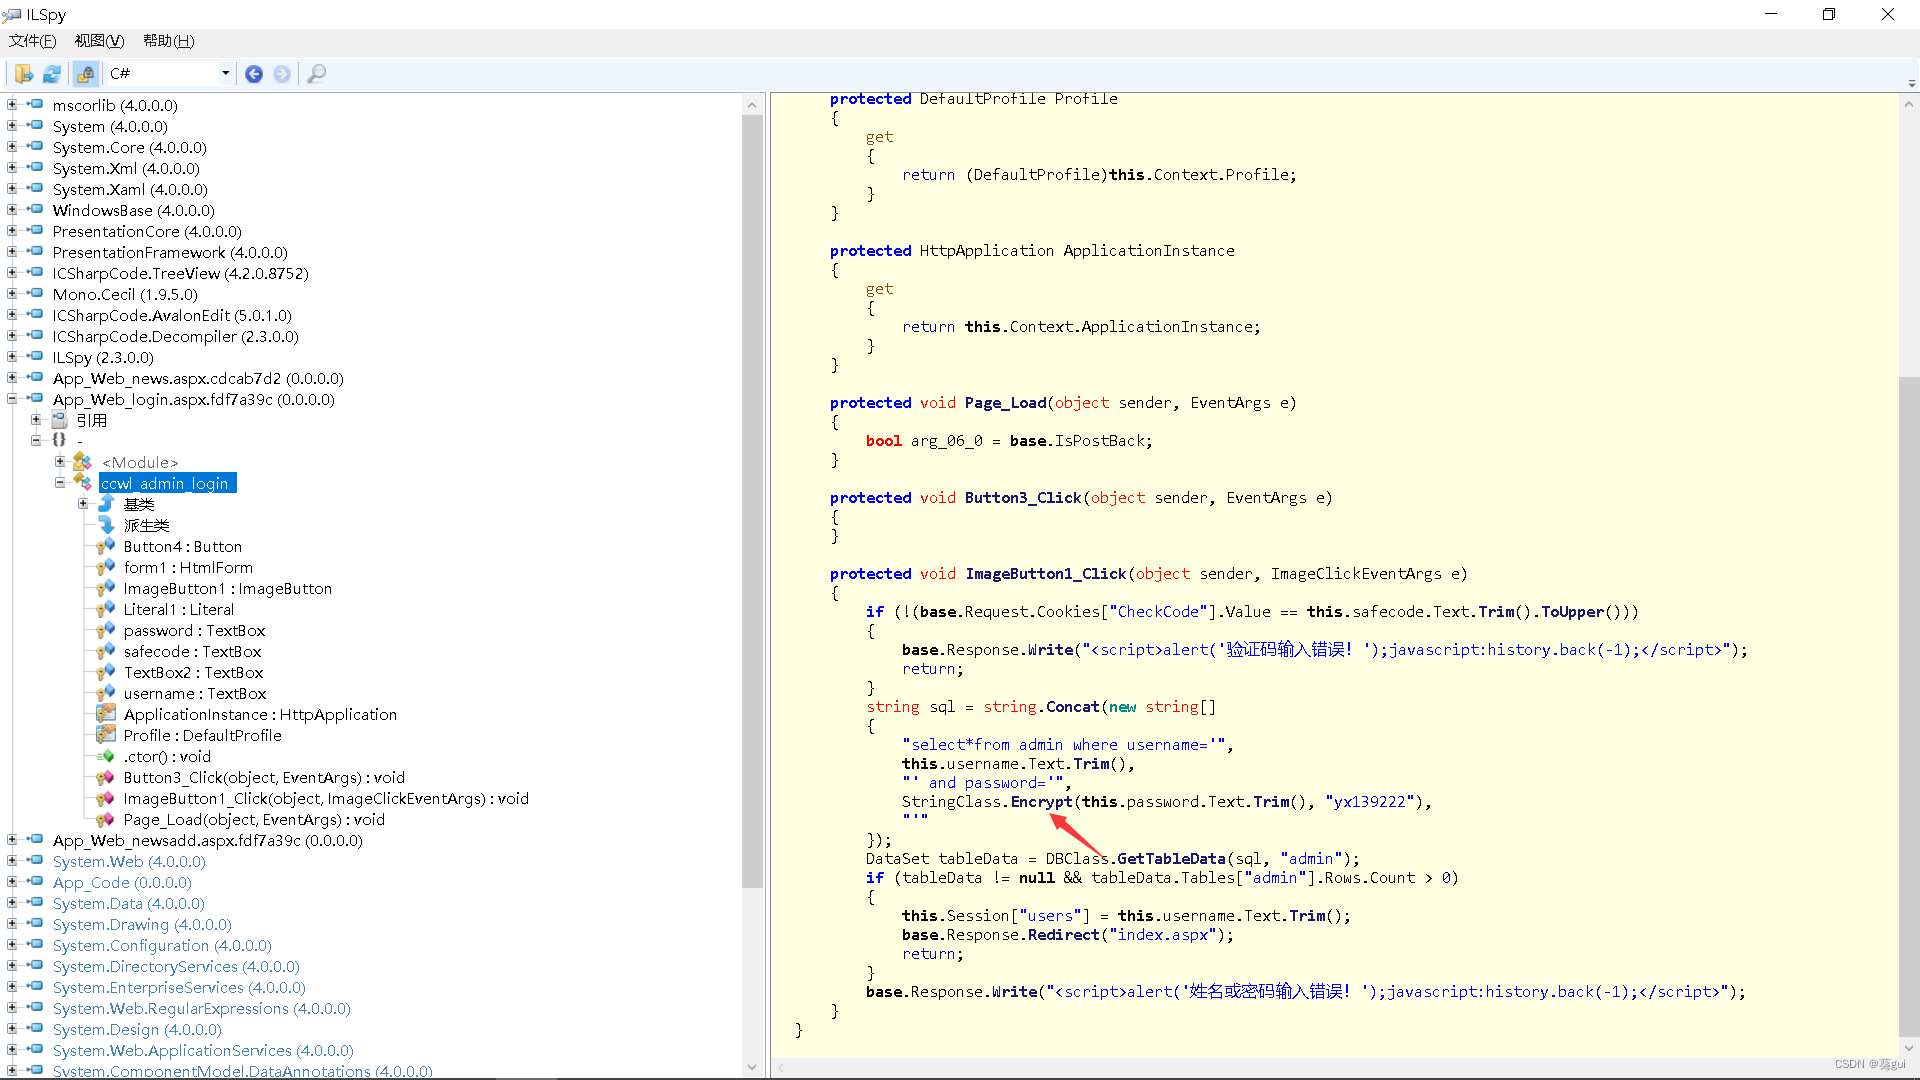Click the 派生类 derived types icon
Image resolution: width=1920 pixels, height=1080 pixels.
point(106,524)
